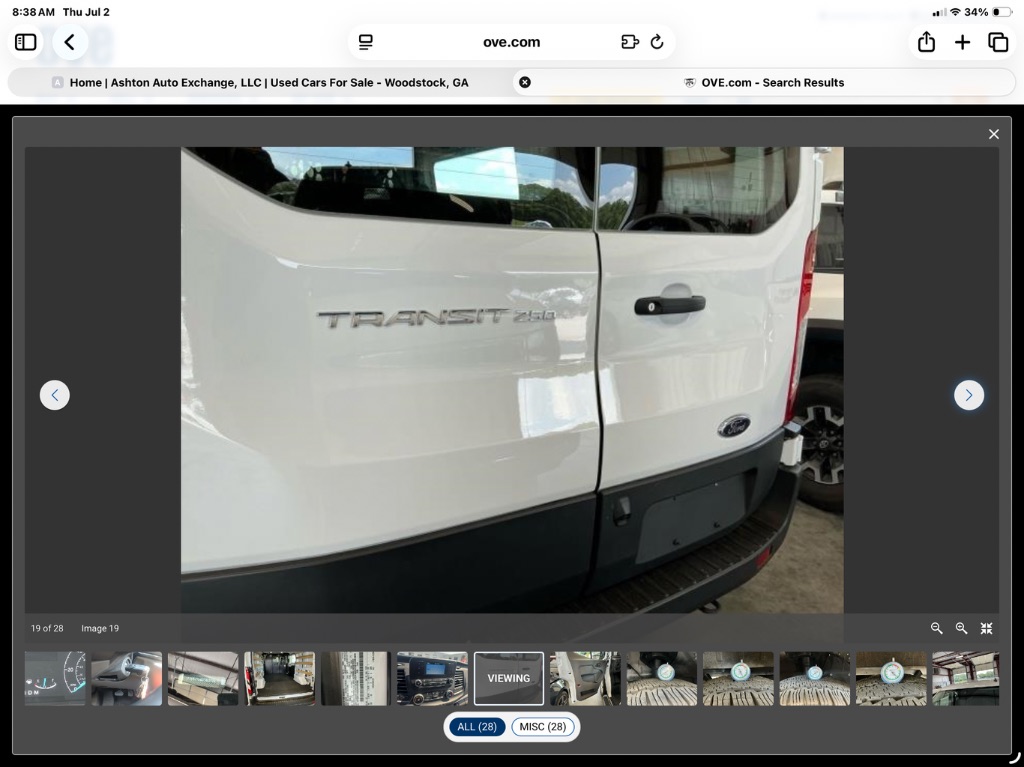Open the extensions icon in the address bar
The height and width of the screenshot is (767, 1024).
pos(630,42)
